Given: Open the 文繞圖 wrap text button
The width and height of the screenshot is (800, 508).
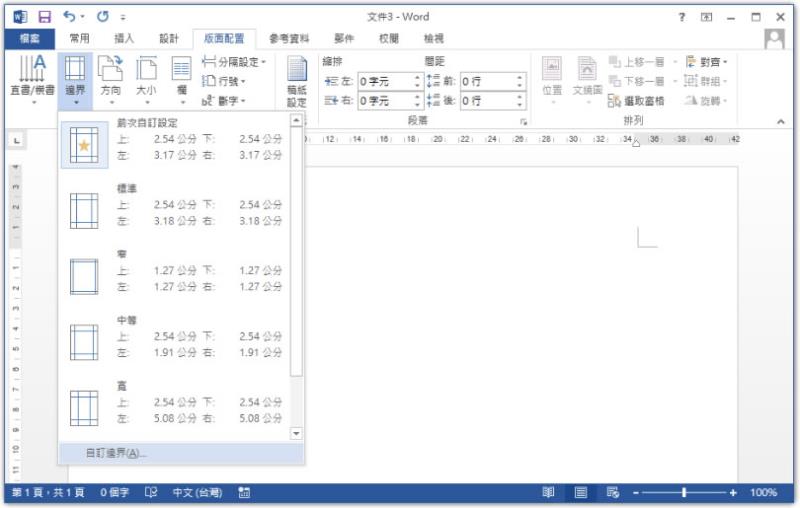Looking at the screenshot, I should 587,81.
